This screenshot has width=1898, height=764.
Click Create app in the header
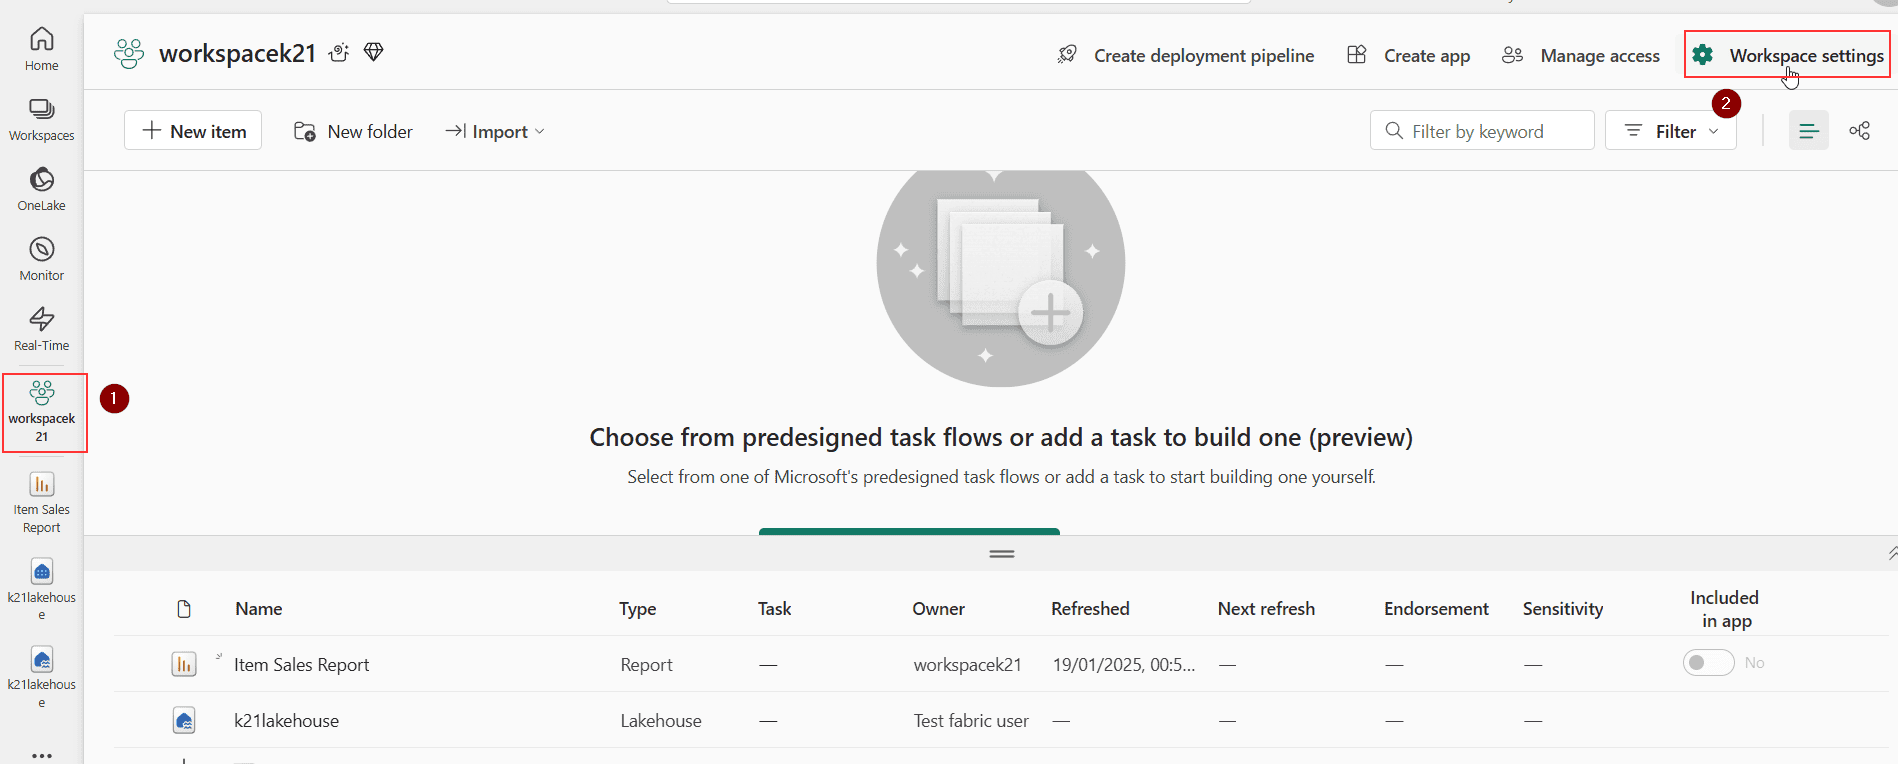[x=1408, y=56]
